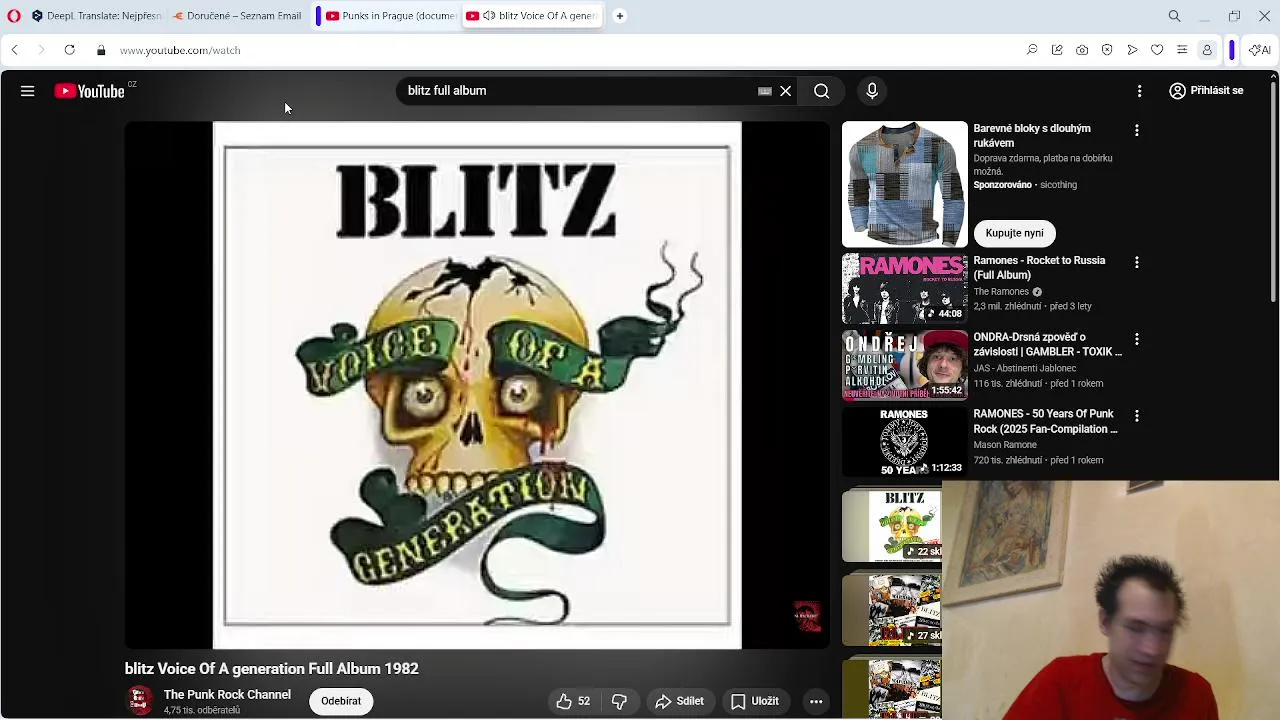This screenshot has width=1280, height=720.
Task: Click the Blitz album video player
Action: (x=477, y=385)
